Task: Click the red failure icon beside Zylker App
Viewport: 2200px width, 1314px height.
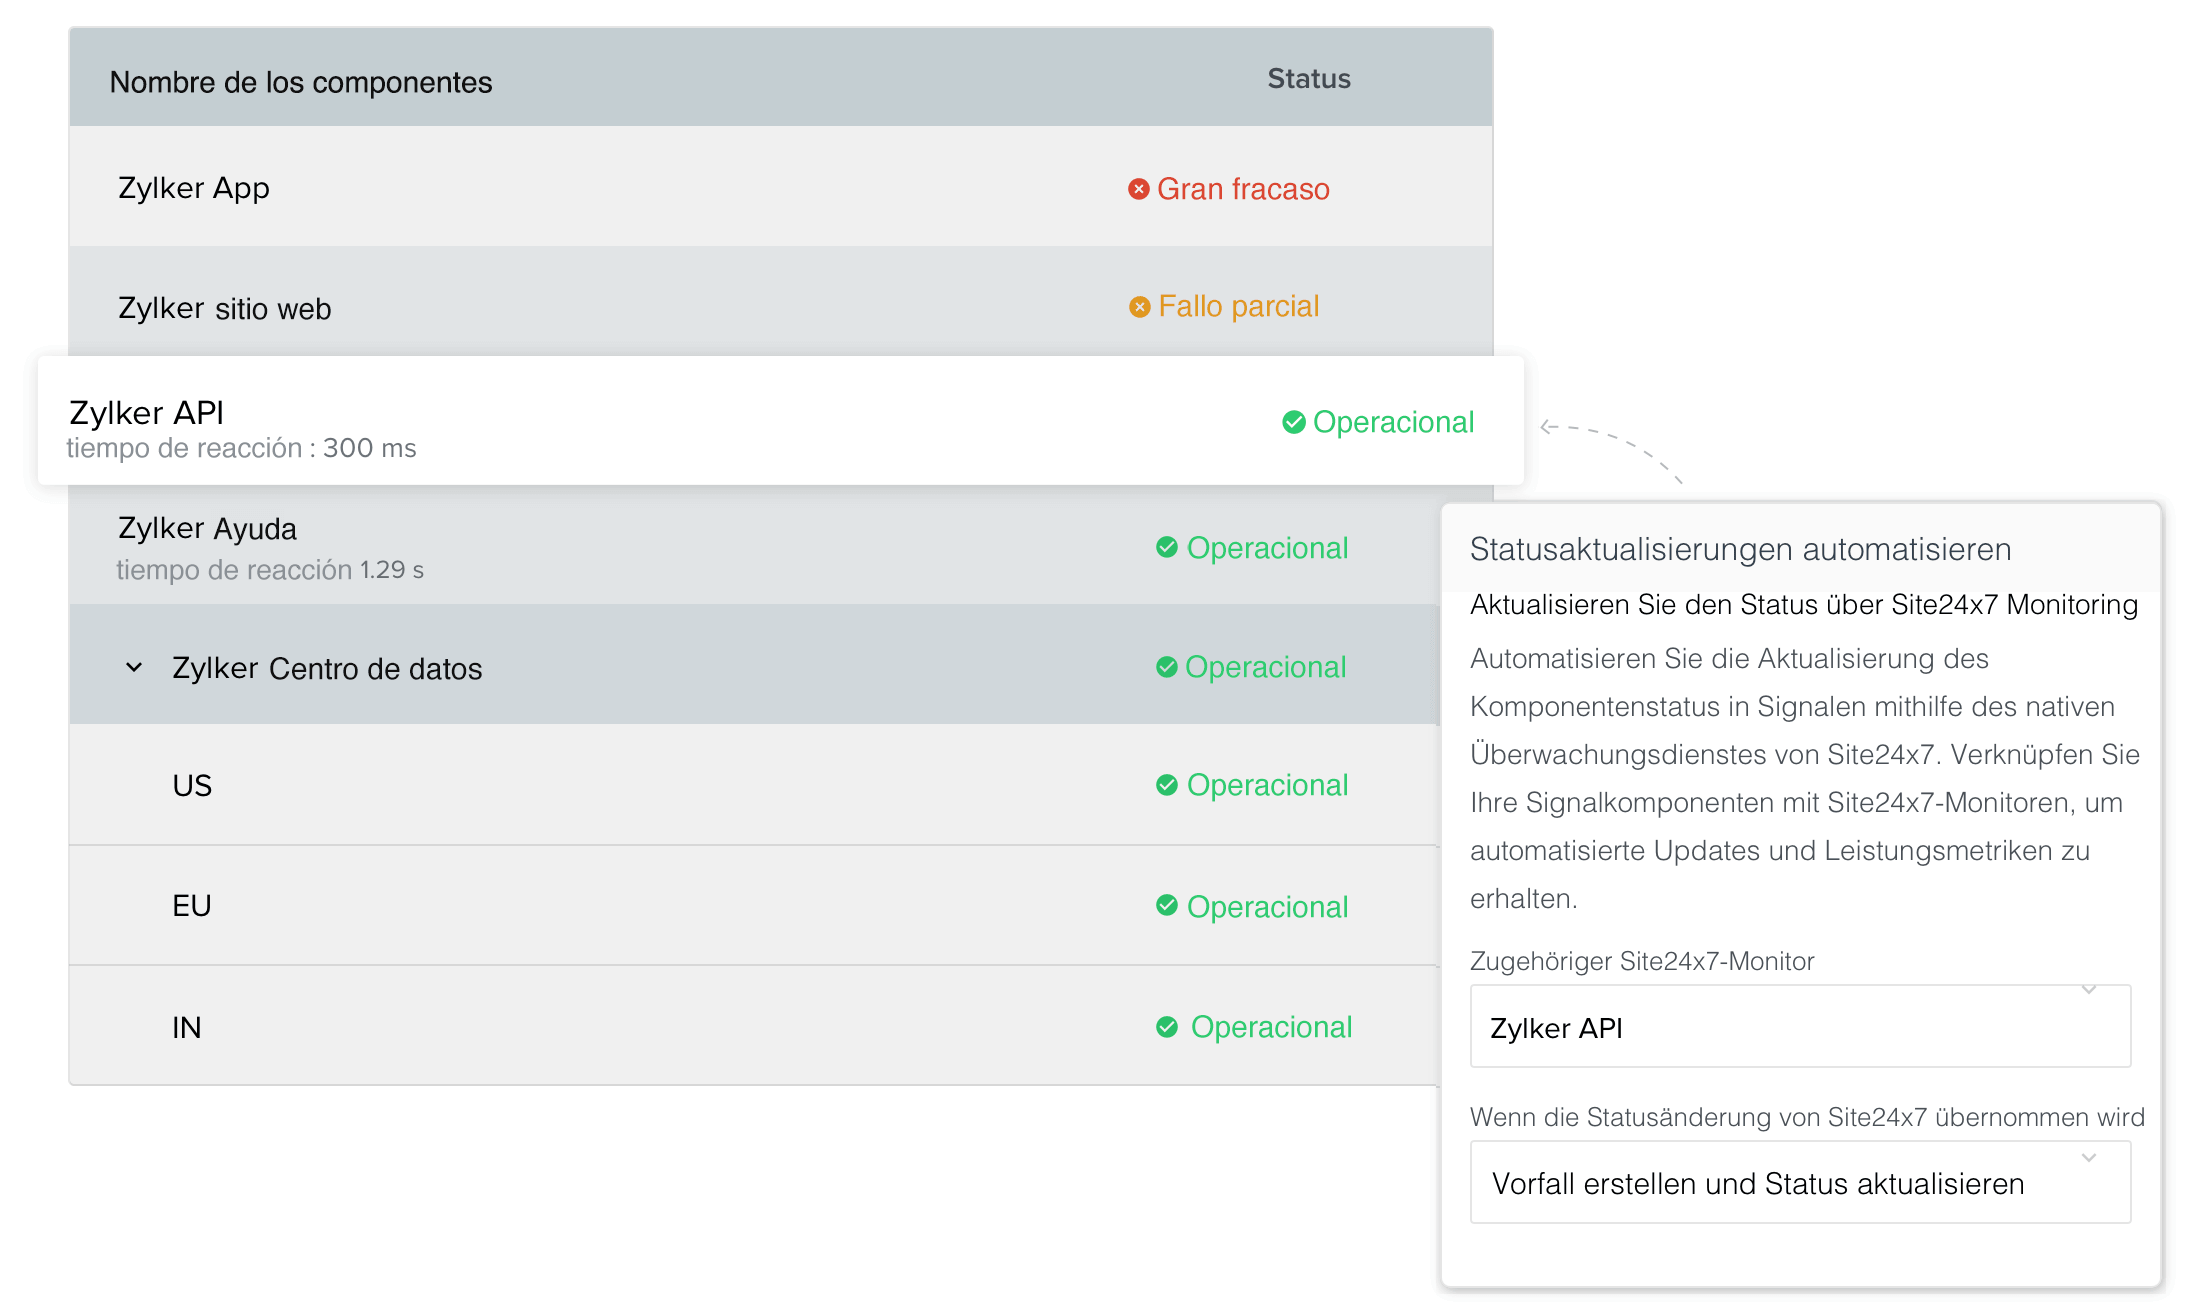Action: (1138, 188)
